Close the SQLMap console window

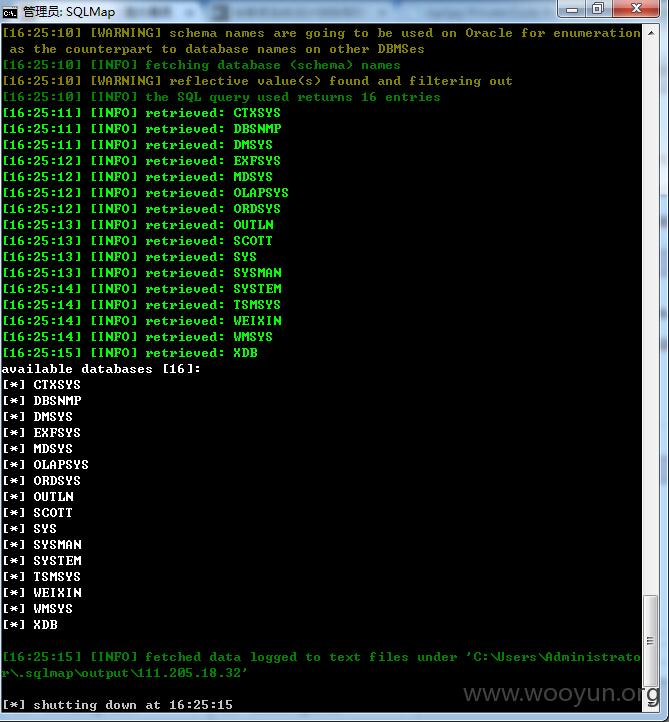coord(636,9)
